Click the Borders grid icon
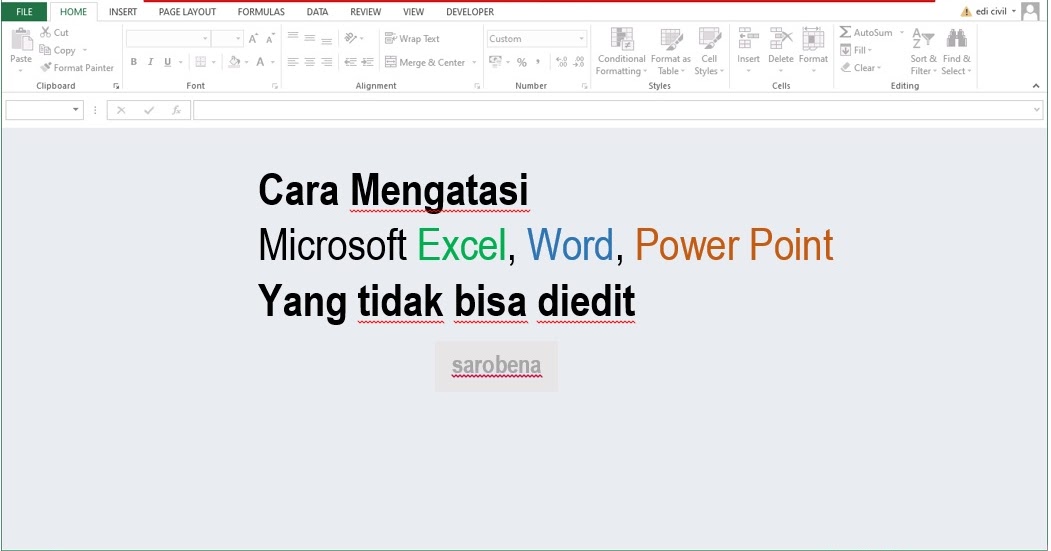Viewport: 1051px width, 551px height. tap(200, 62)
